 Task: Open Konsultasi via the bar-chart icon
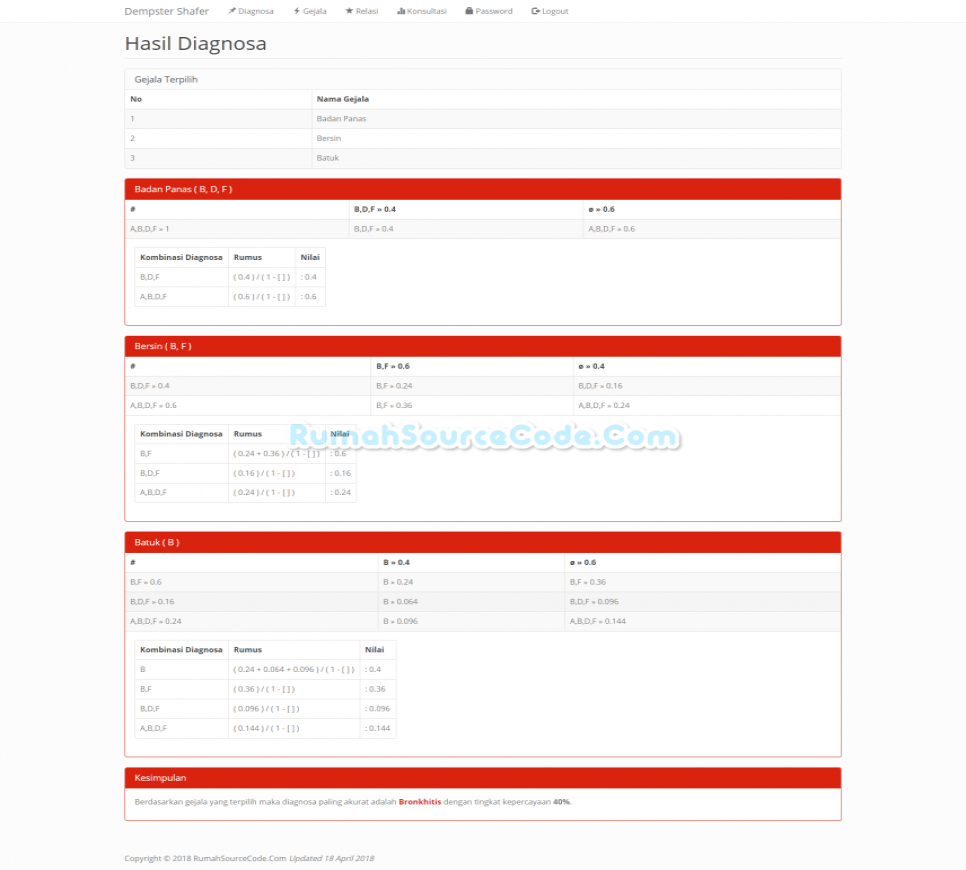399,11
